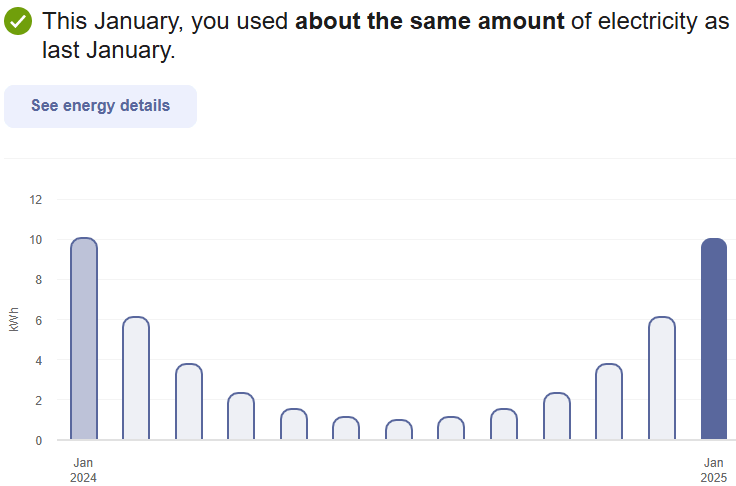Click the 12 y-axis gridline label

36,200
